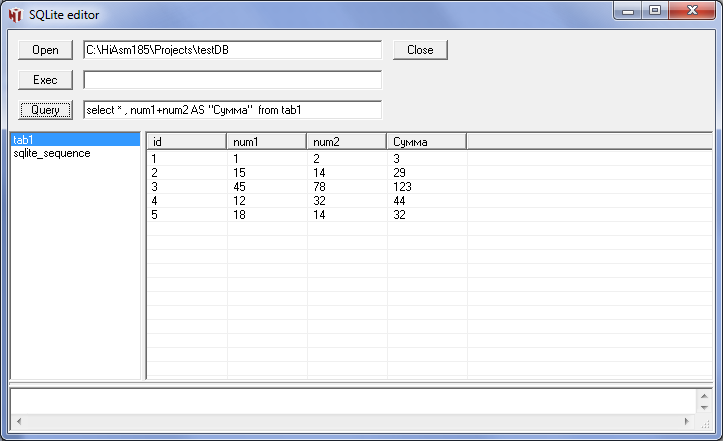Click the id column header
Screen dimensions: 723x441
coord(186,142)
